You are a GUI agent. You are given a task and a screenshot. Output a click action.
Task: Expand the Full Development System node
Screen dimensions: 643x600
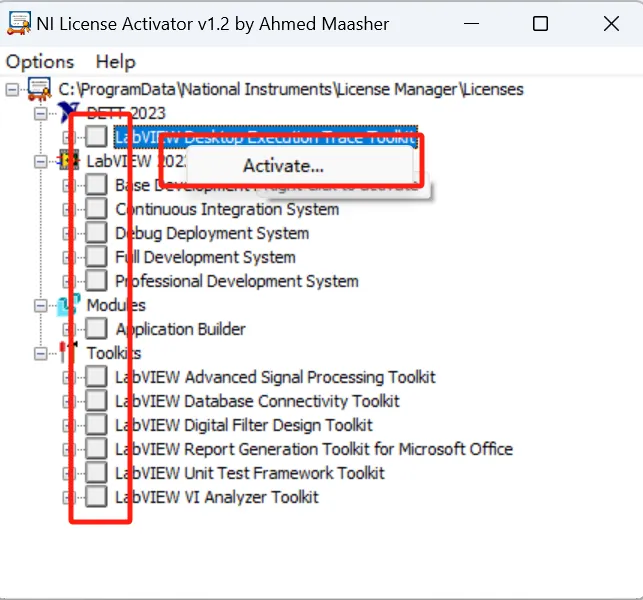click(x=67, y=258)
